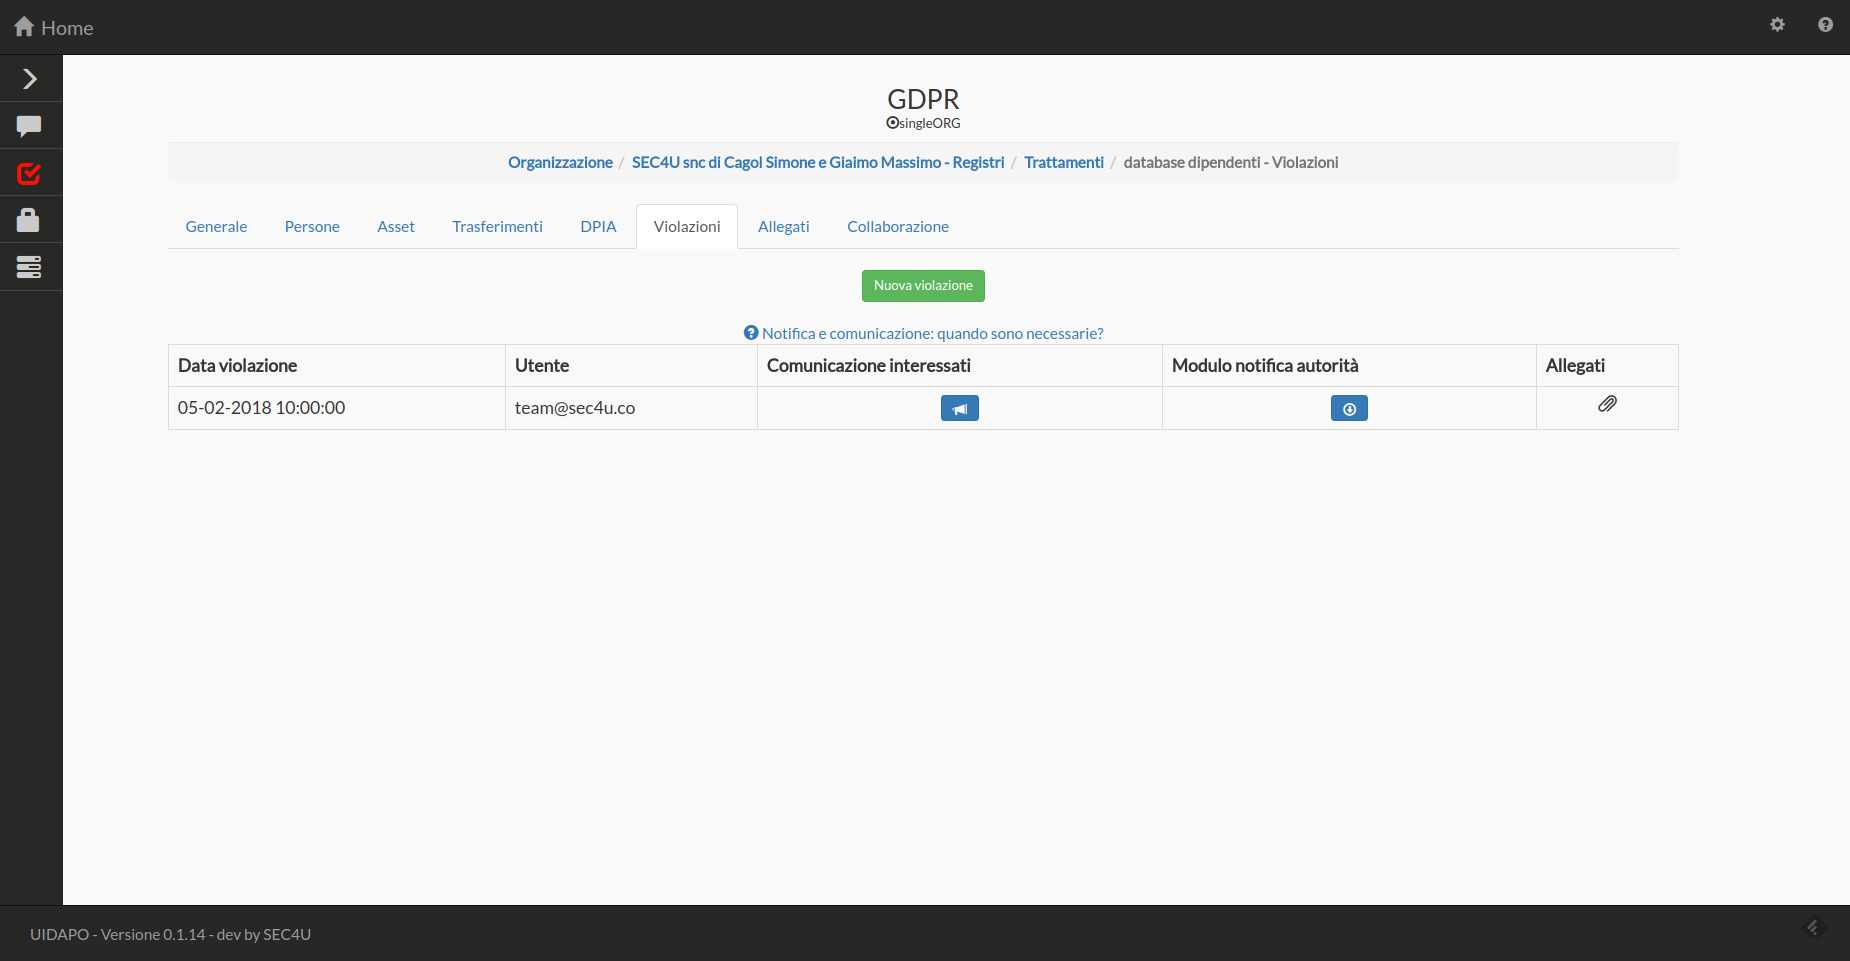
Task: Open the Asset tab
Action: (x=396, y=227)
